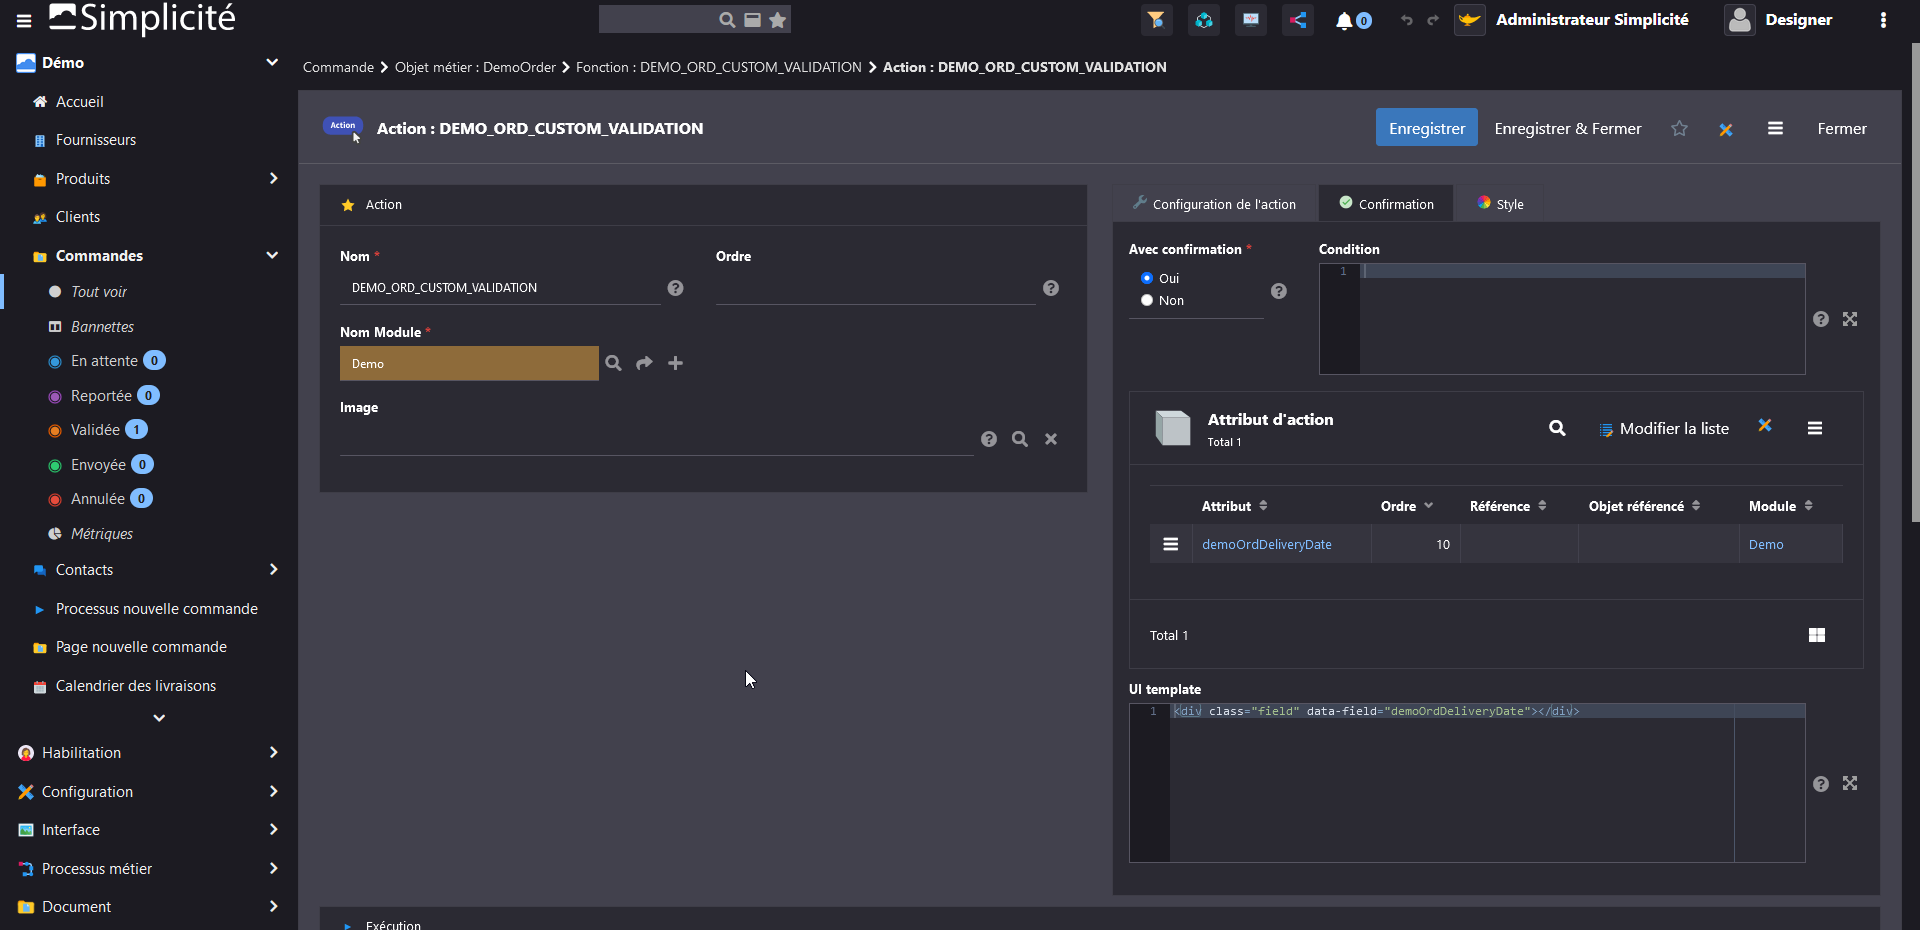Open the Attribut d'action list menu
1920x930 pixels.
click(1815, 428)
